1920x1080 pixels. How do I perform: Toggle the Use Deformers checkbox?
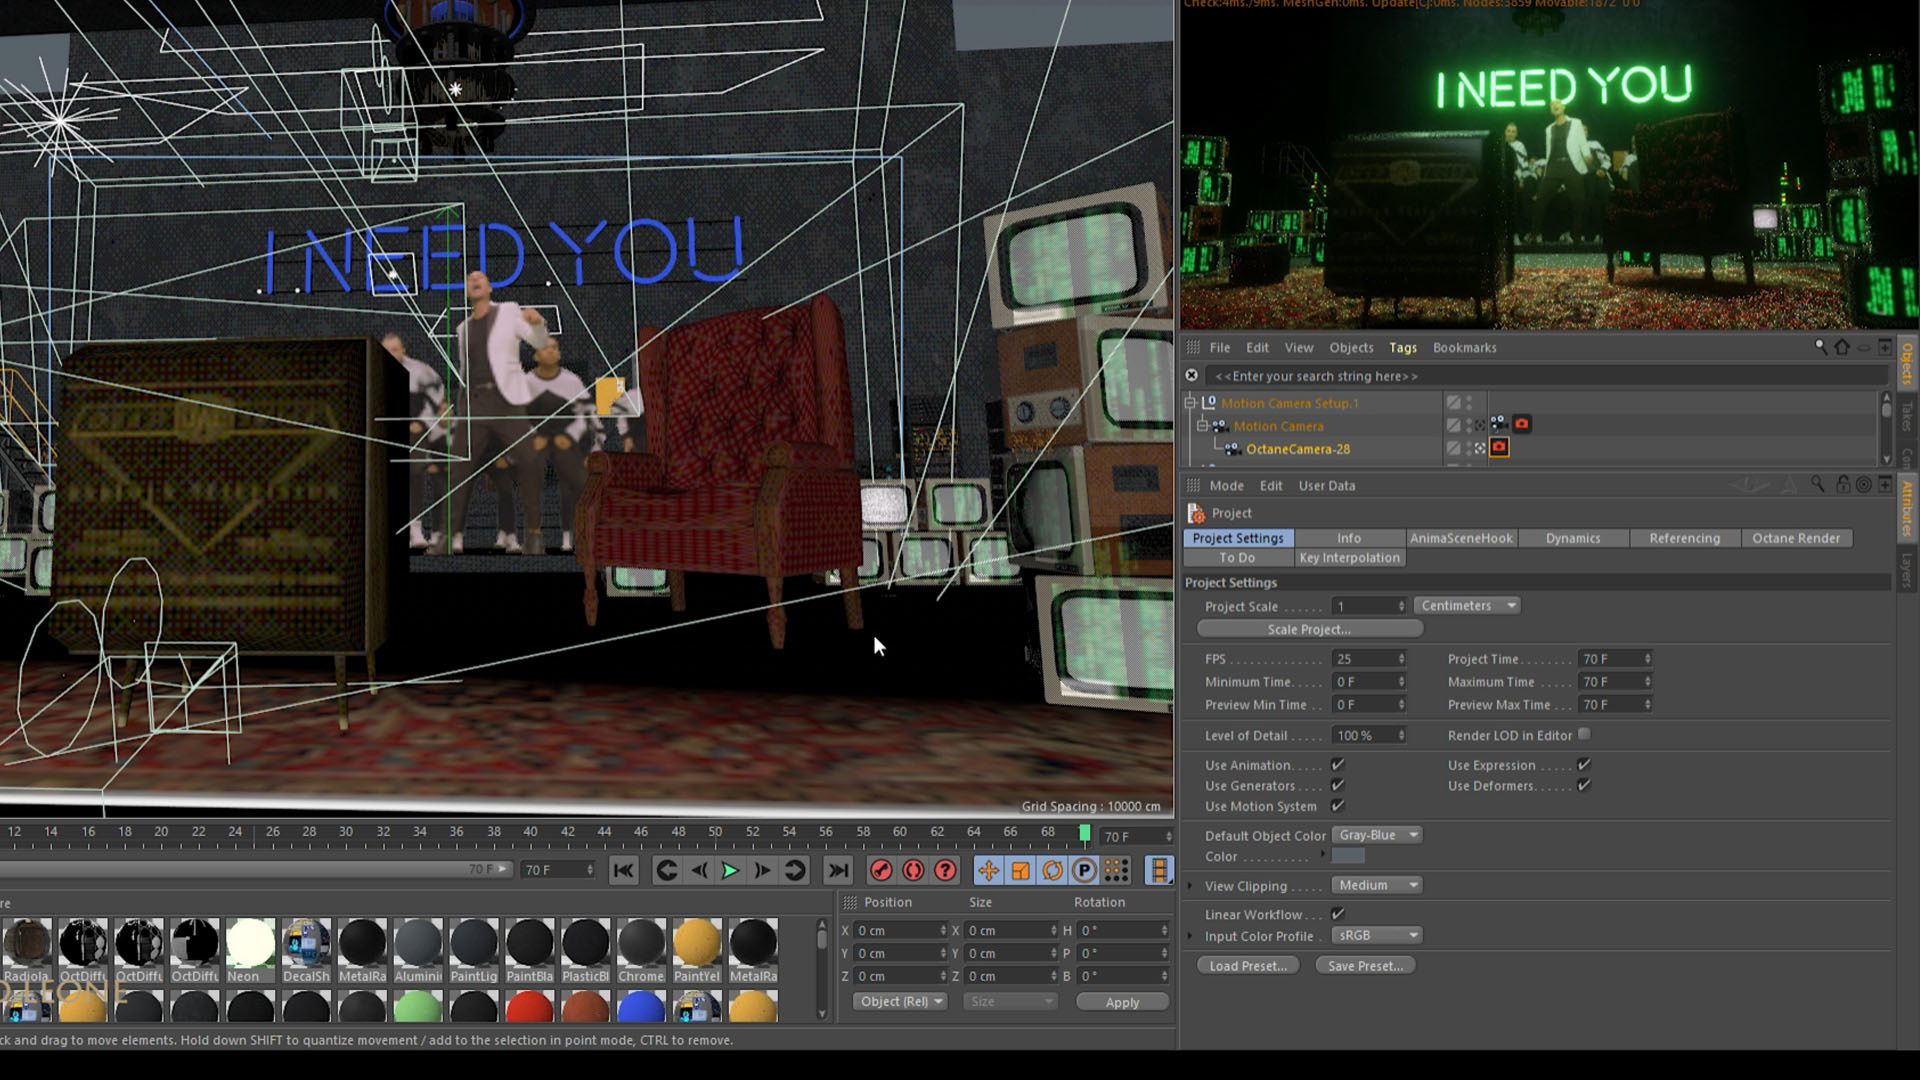click(1584, 785)
